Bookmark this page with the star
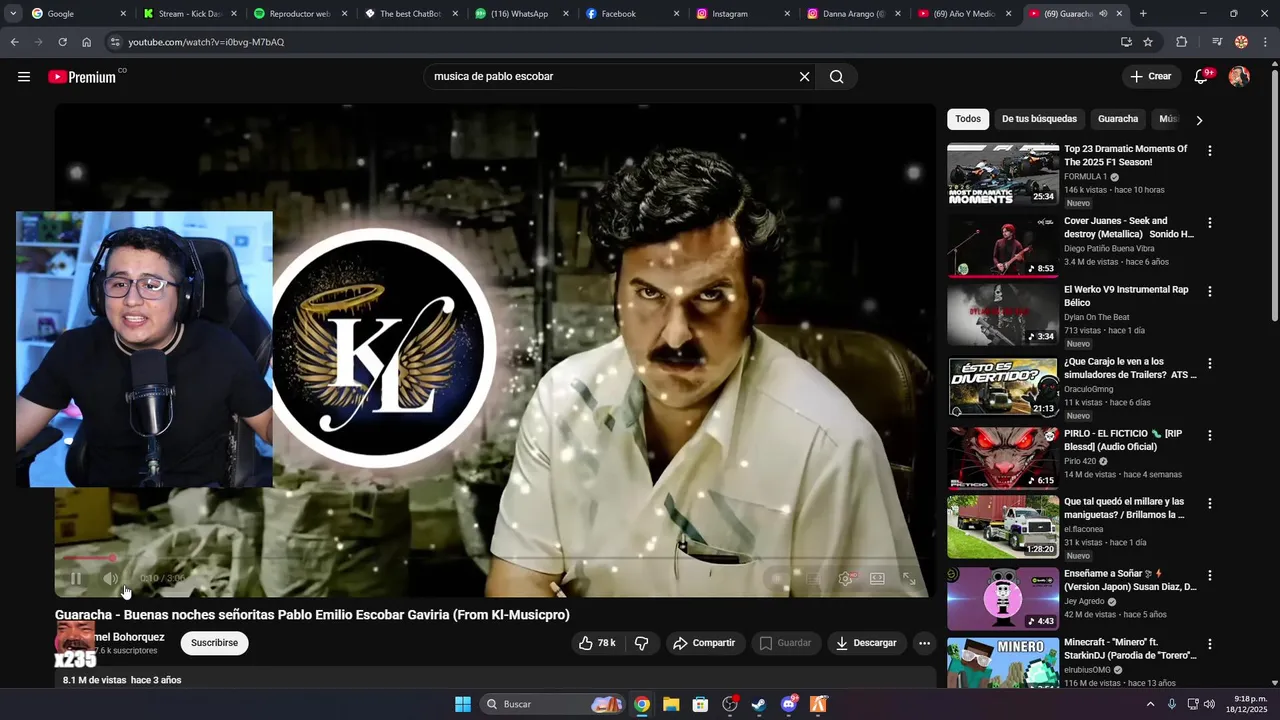The height and width of the screenshot is (720, 1280). coord(1148,42)
